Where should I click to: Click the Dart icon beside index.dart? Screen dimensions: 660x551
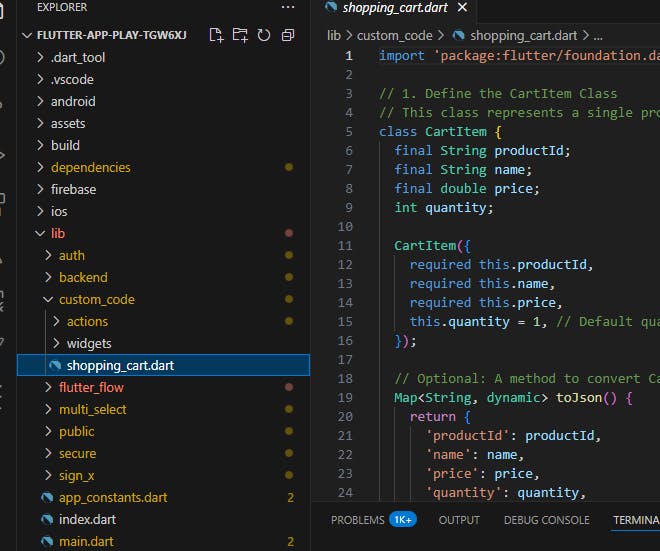(47, 519)
